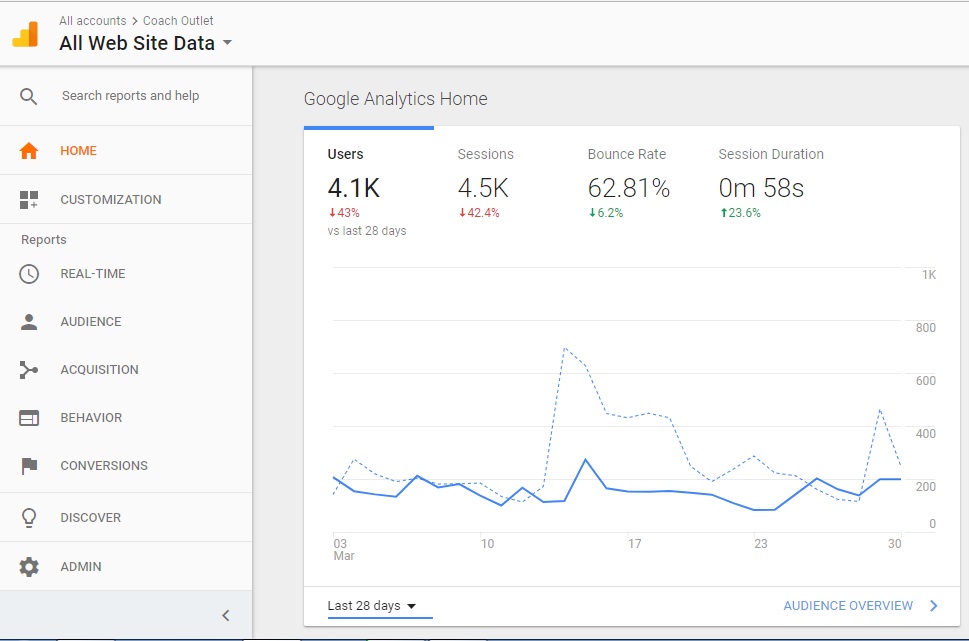
Task: Open the ADMIN menu item
Action: 126,566
